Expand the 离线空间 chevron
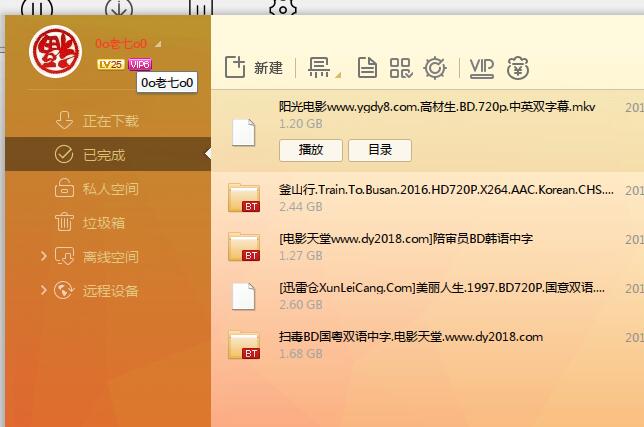Screen dimensions: 644x427 click(44, 256)
